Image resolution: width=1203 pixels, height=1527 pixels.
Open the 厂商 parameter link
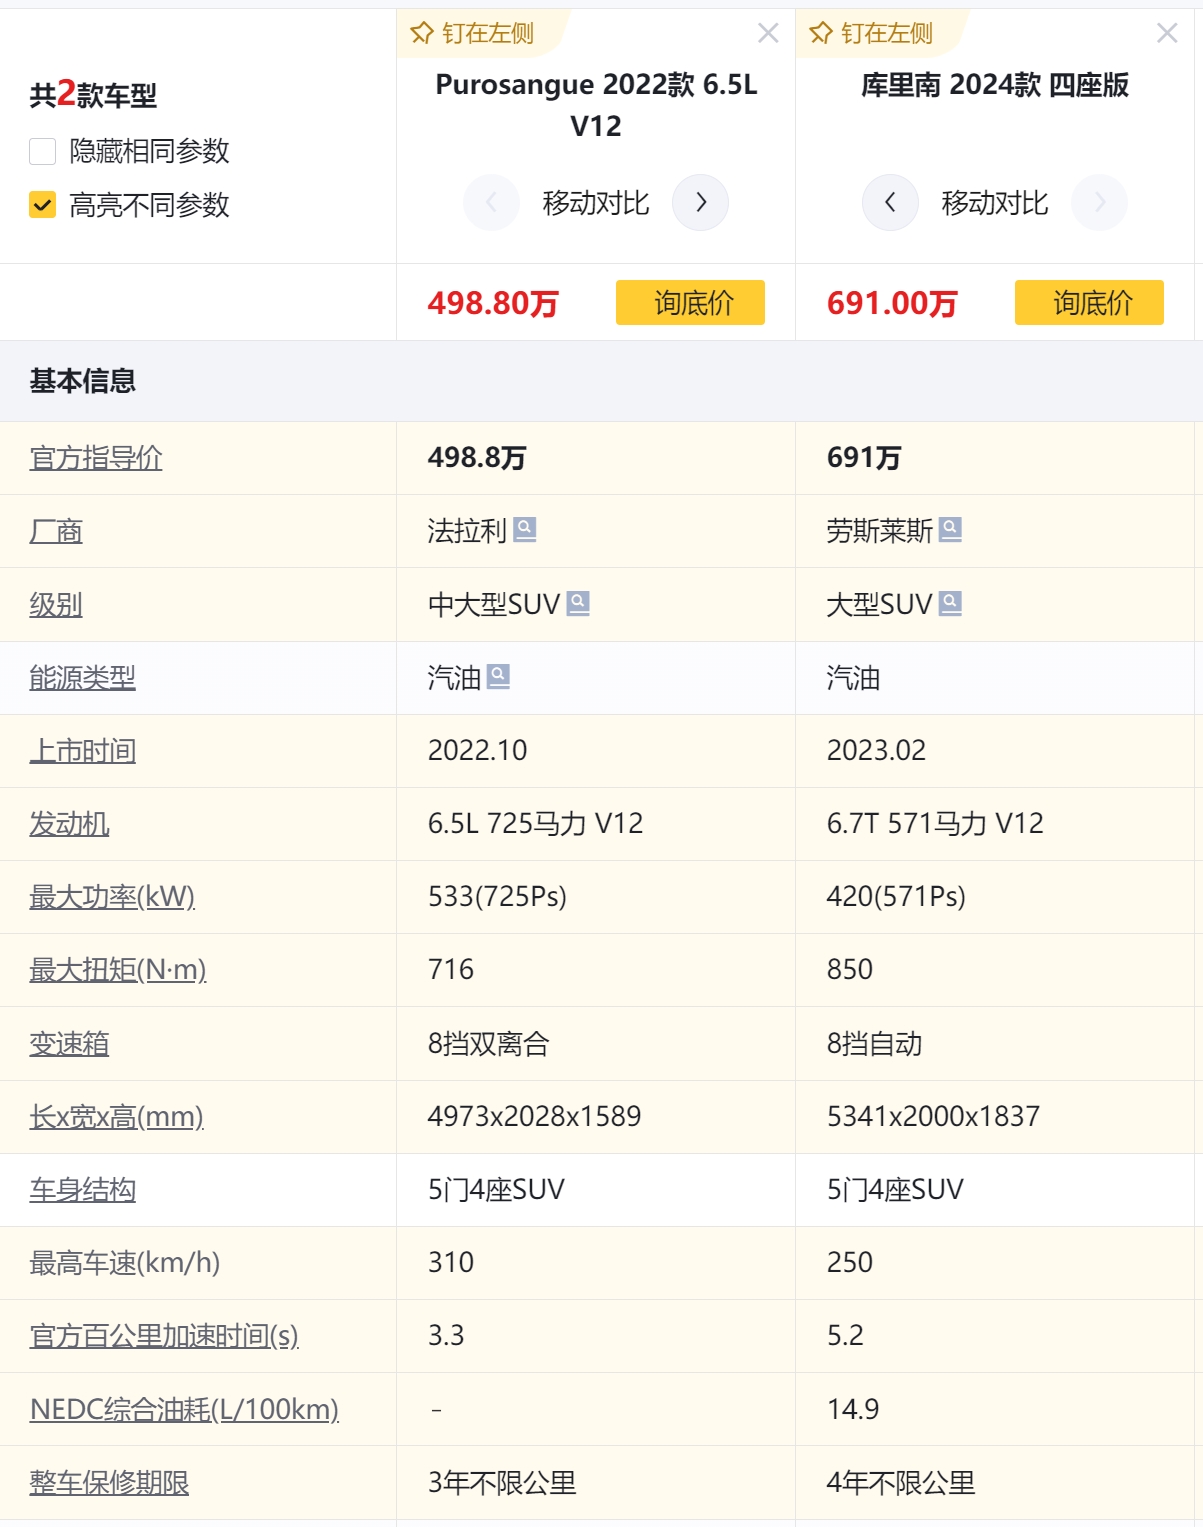pyautogui.click(x=56, y=531)
